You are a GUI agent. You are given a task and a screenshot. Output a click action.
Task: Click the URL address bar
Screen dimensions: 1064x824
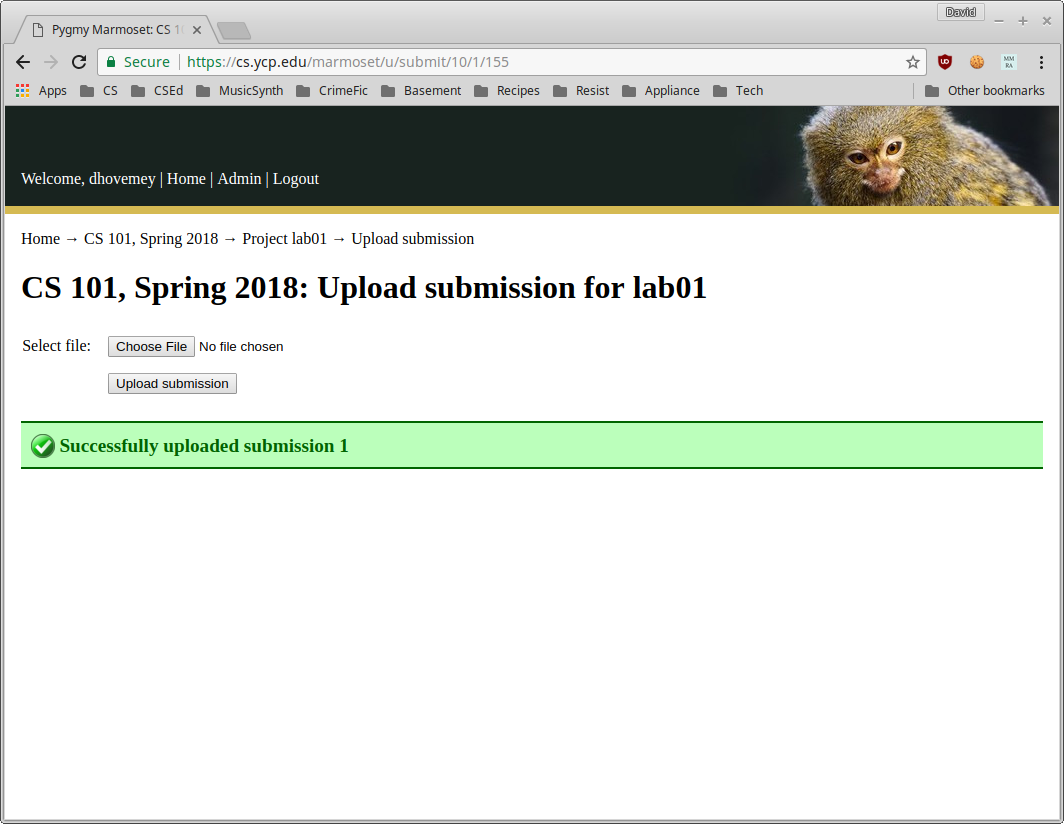click(502, 62)
